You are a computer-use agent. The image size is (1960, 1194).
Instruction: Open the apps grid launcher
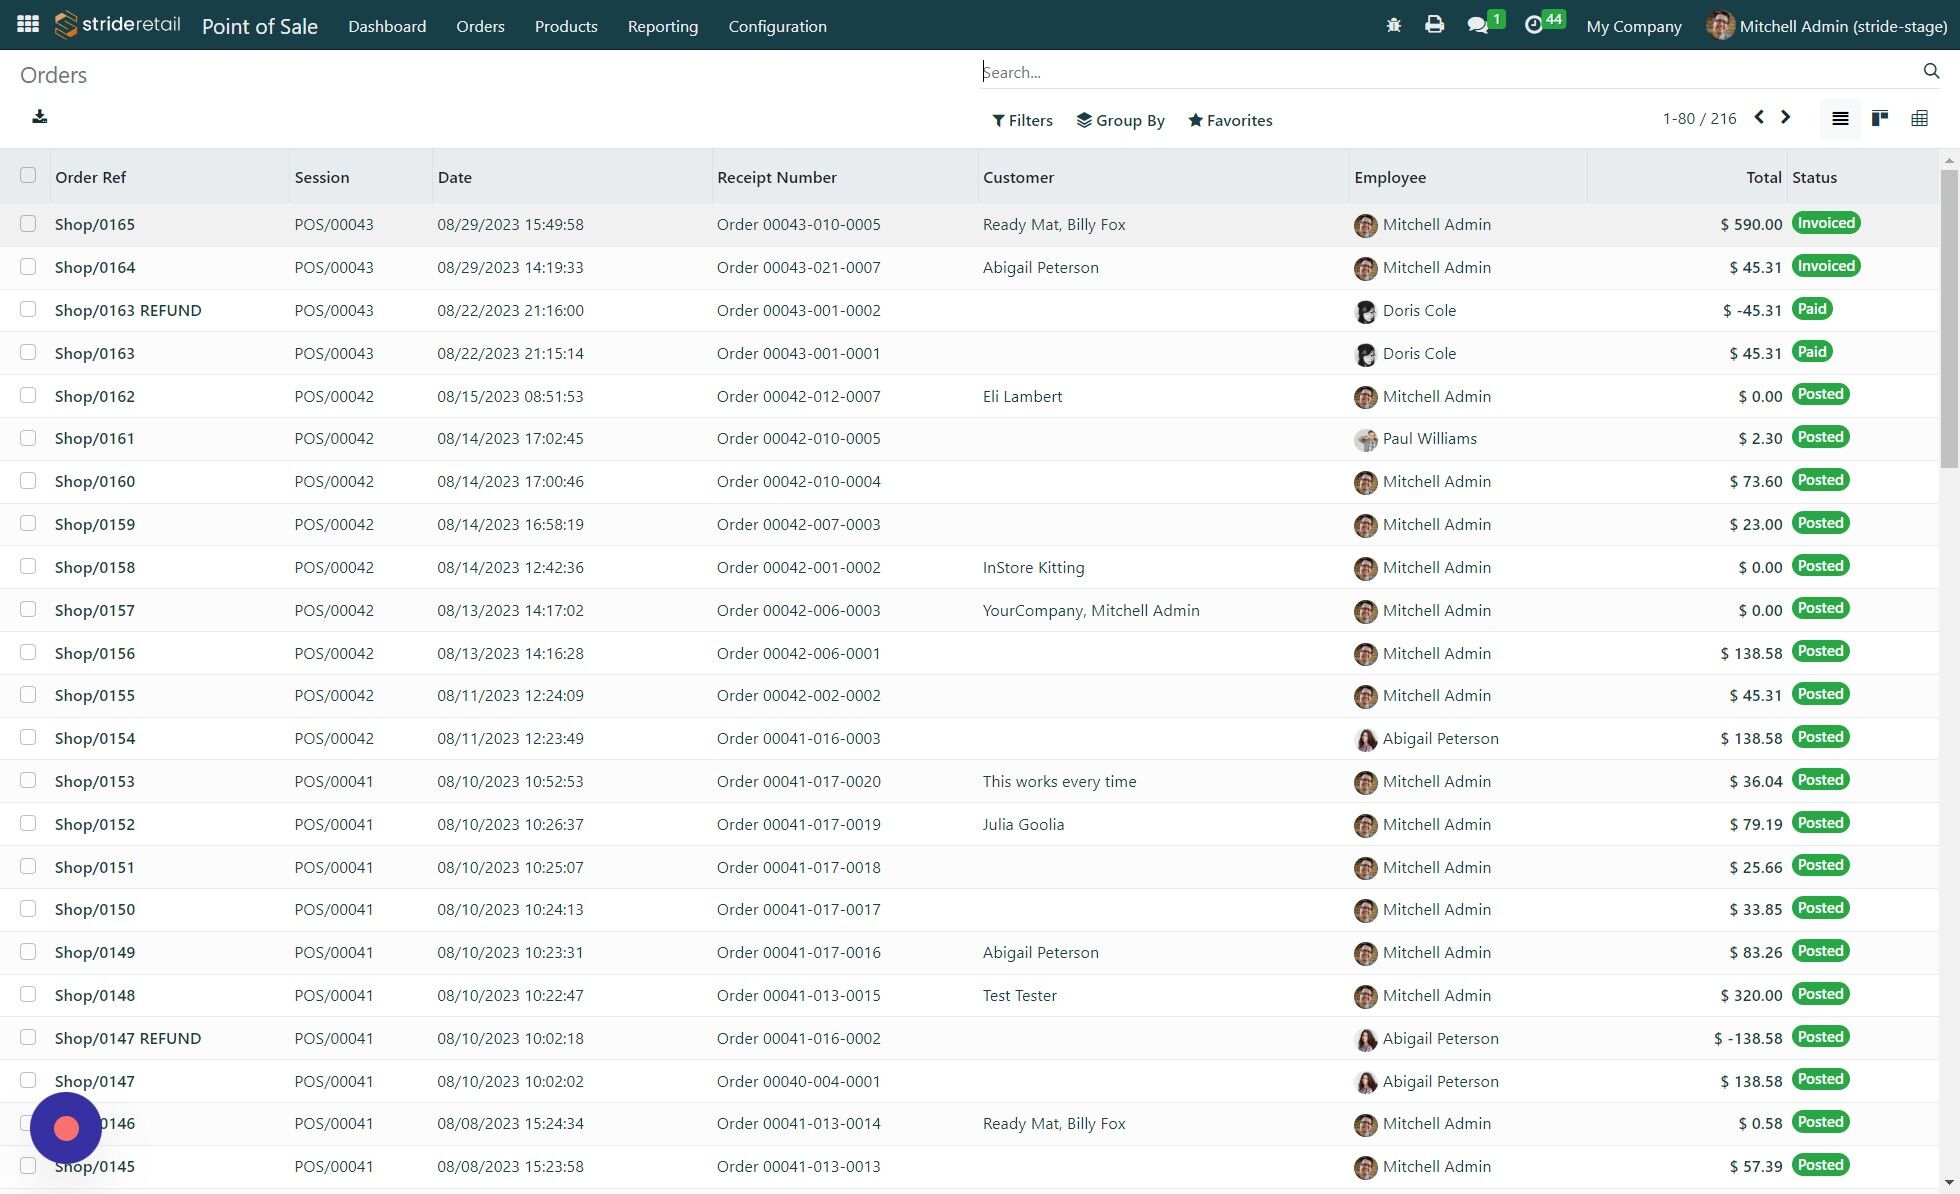point(27,23)
